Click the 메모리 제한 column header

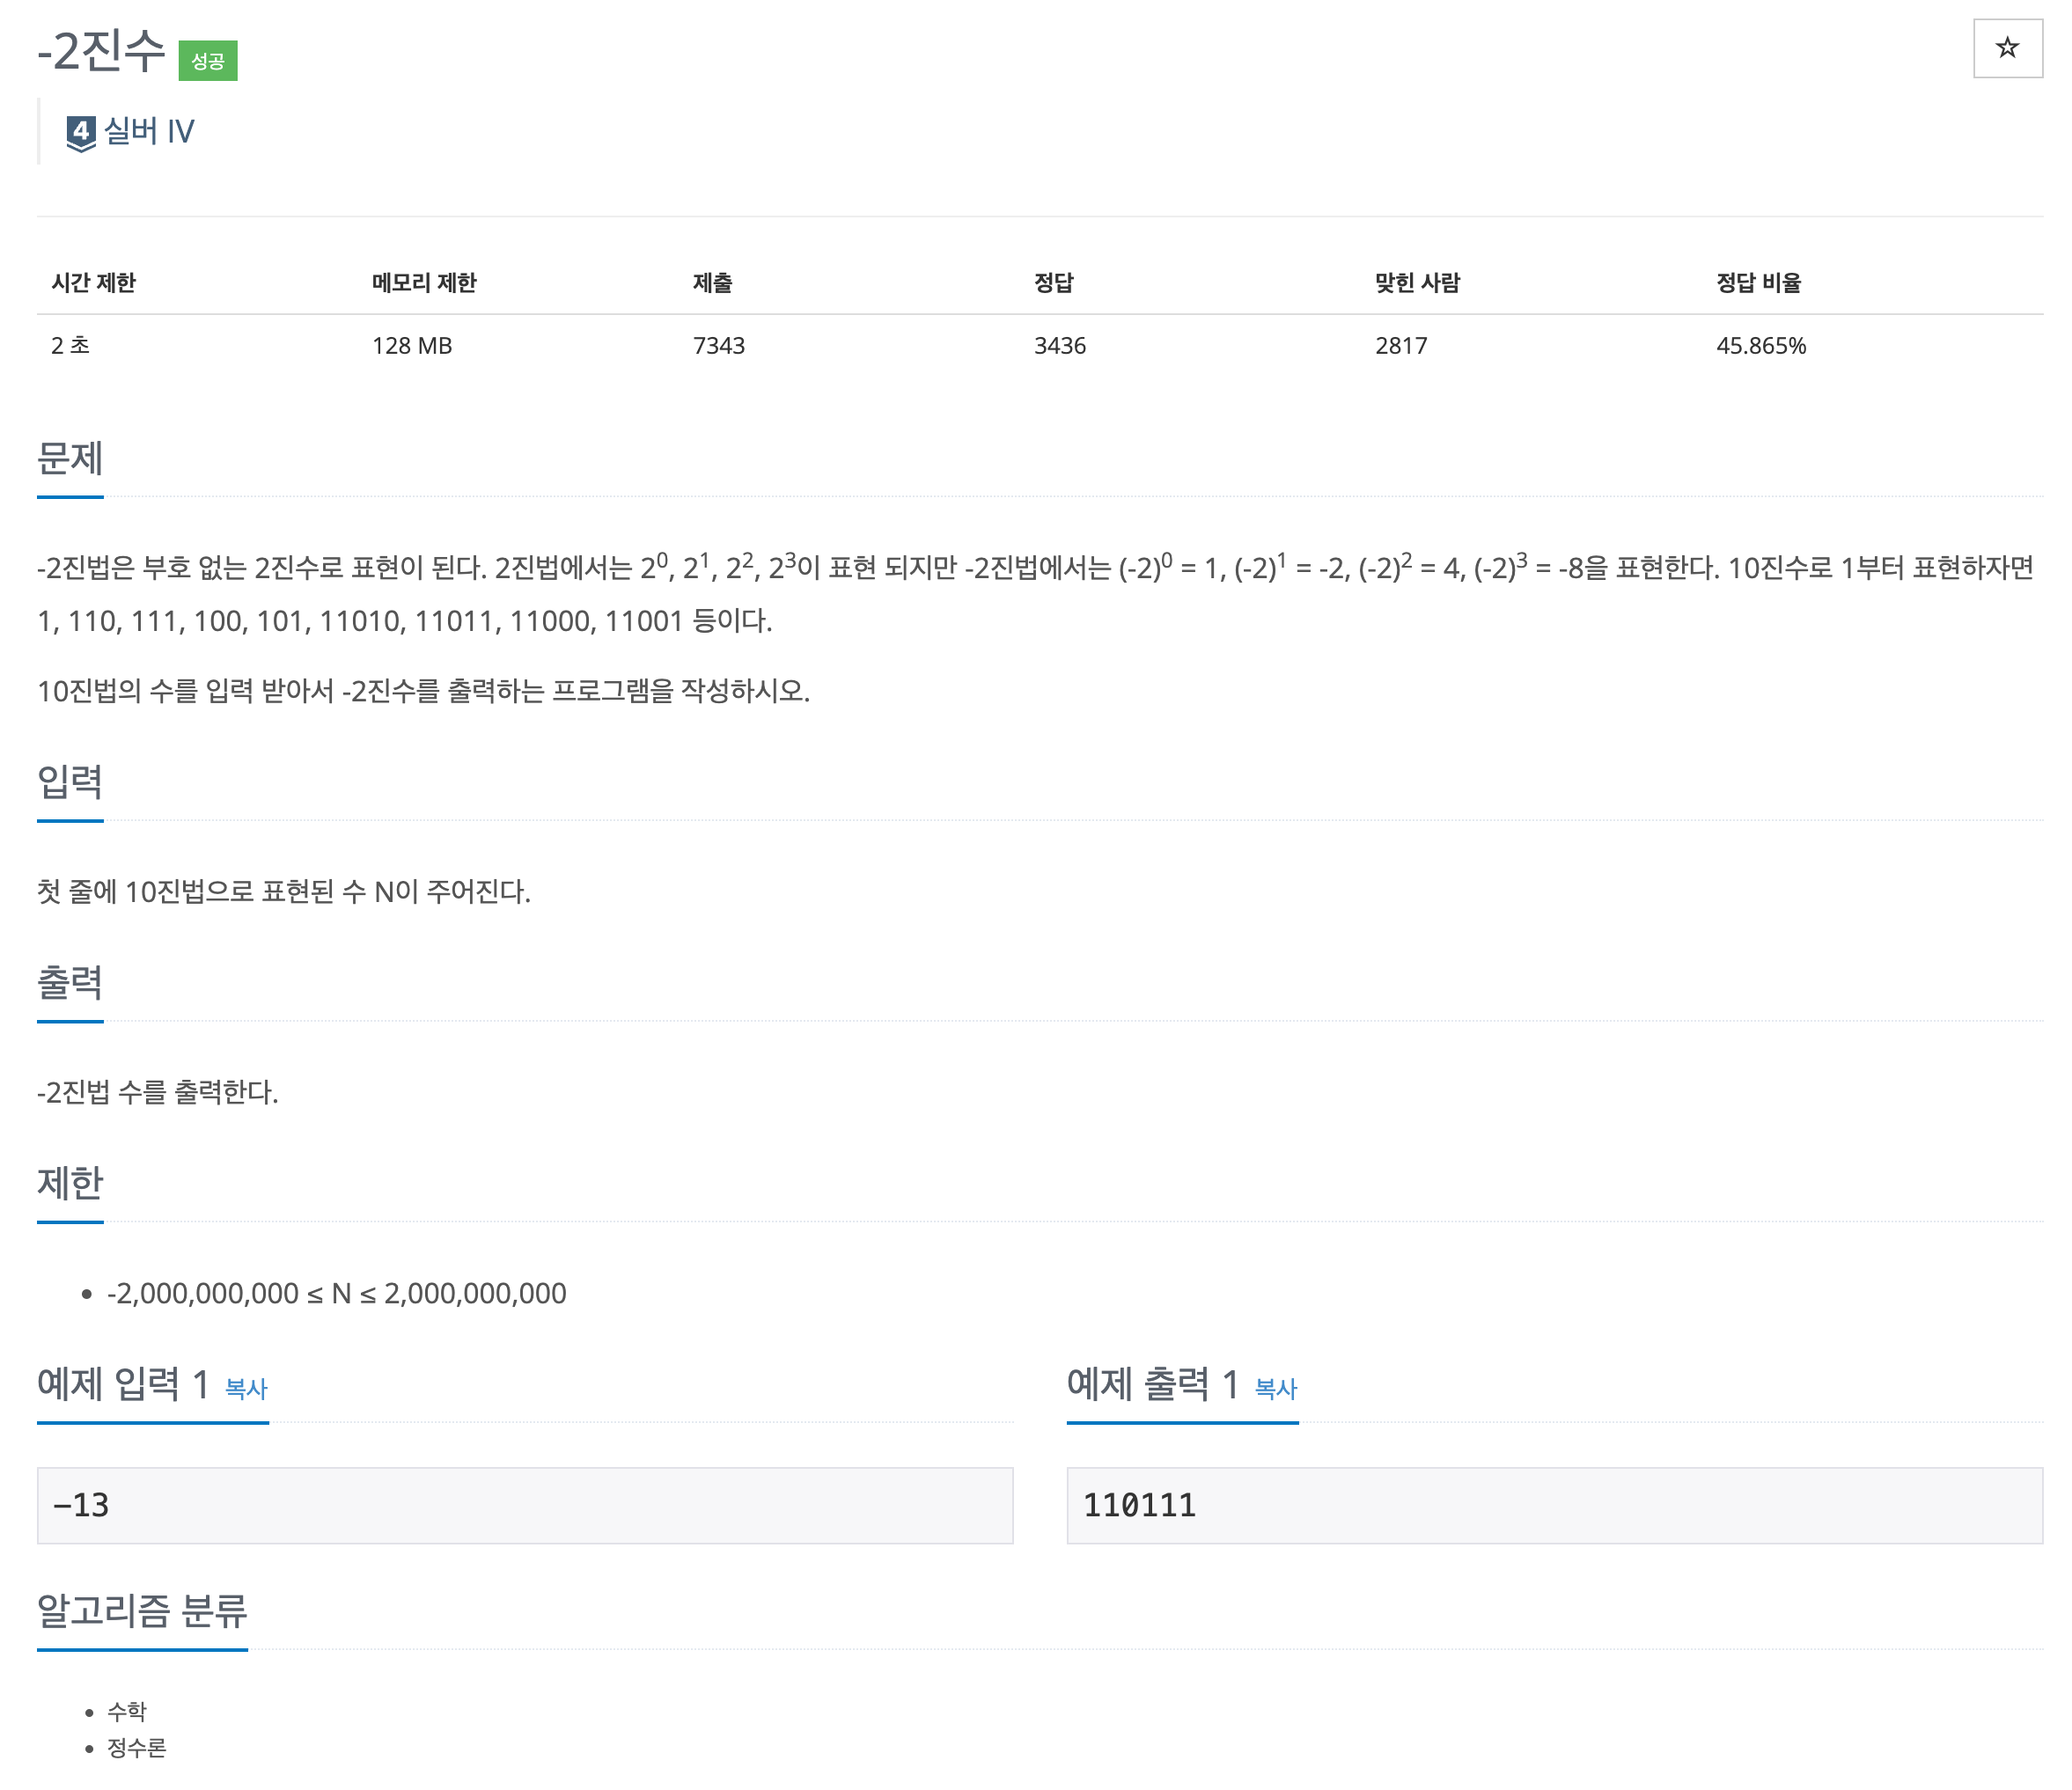pyautogui.click(x=424, y=283)
